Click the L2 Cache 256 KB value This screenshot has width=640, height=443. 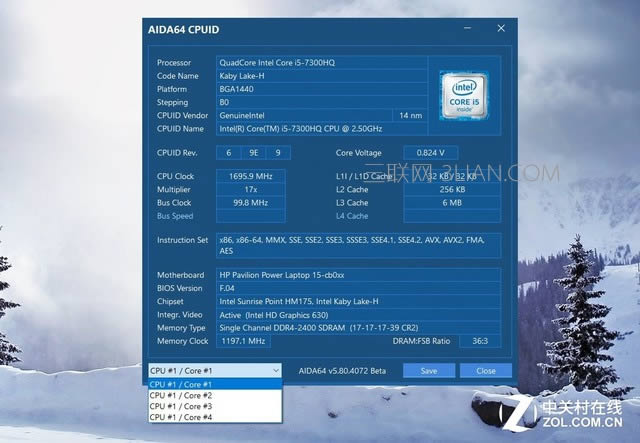[x=452, y=189]
